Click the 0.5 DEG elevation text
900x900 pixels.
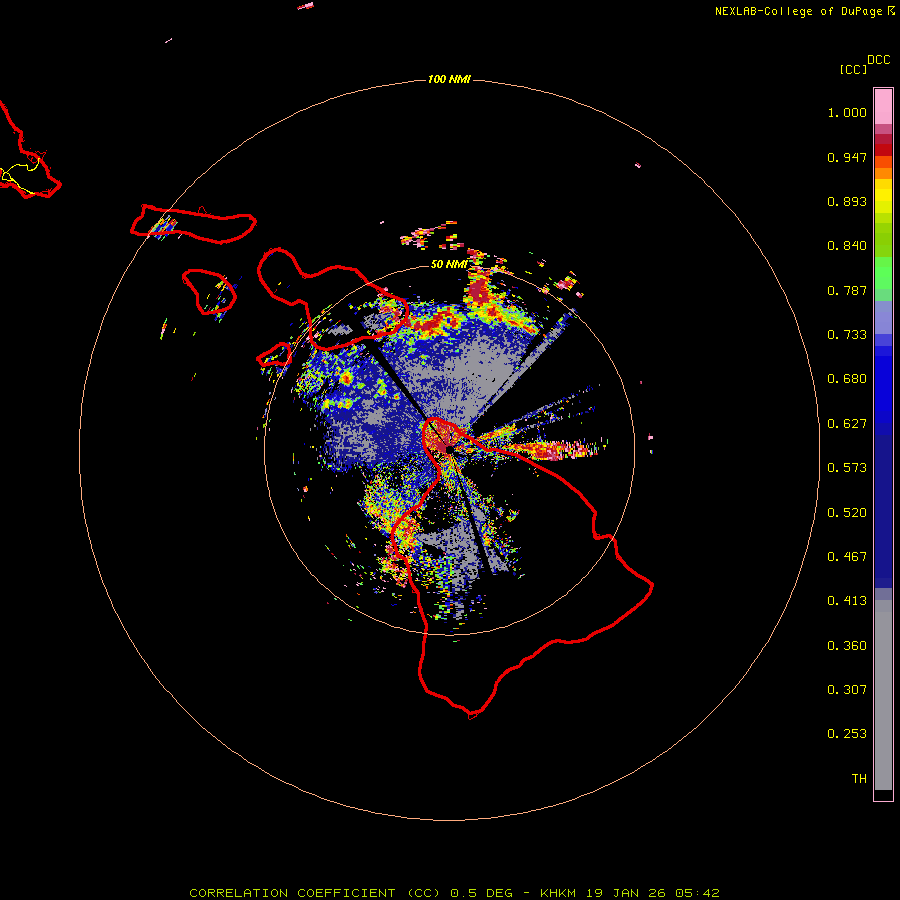pyautogui.click(x=480, y=893)
